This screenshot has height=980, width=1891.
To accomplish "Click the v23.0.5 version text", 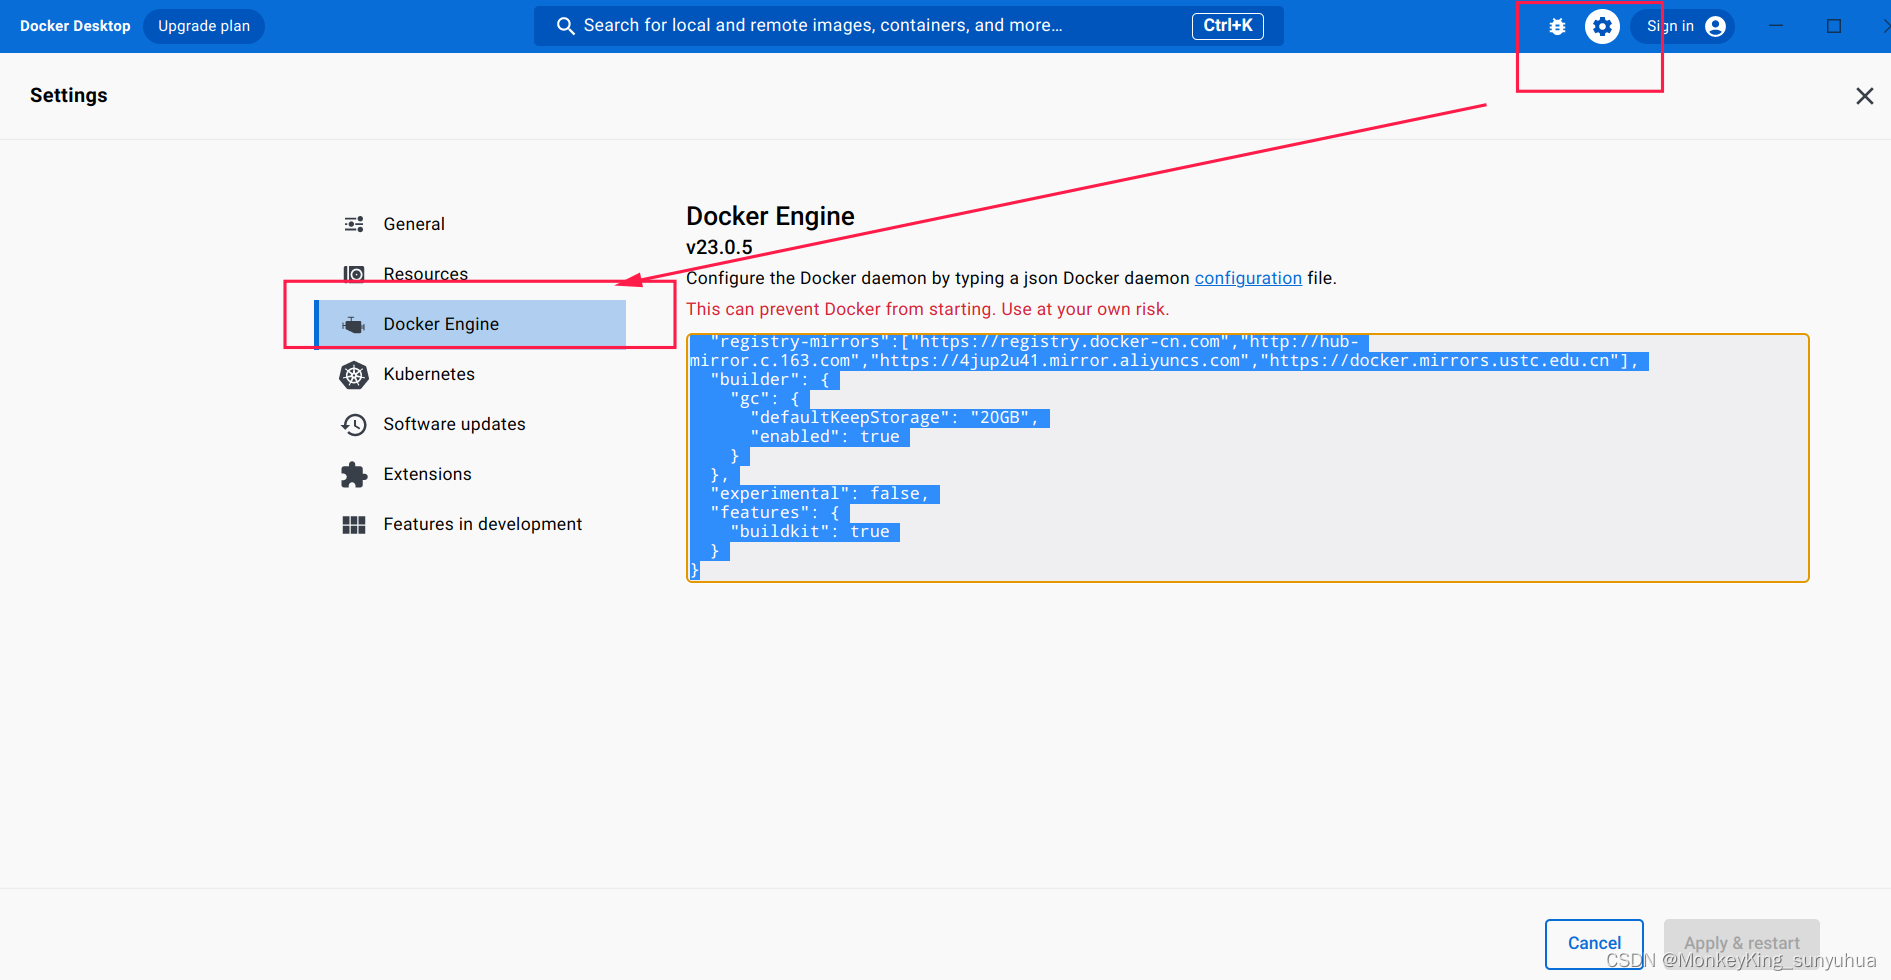I will [719, 247].
